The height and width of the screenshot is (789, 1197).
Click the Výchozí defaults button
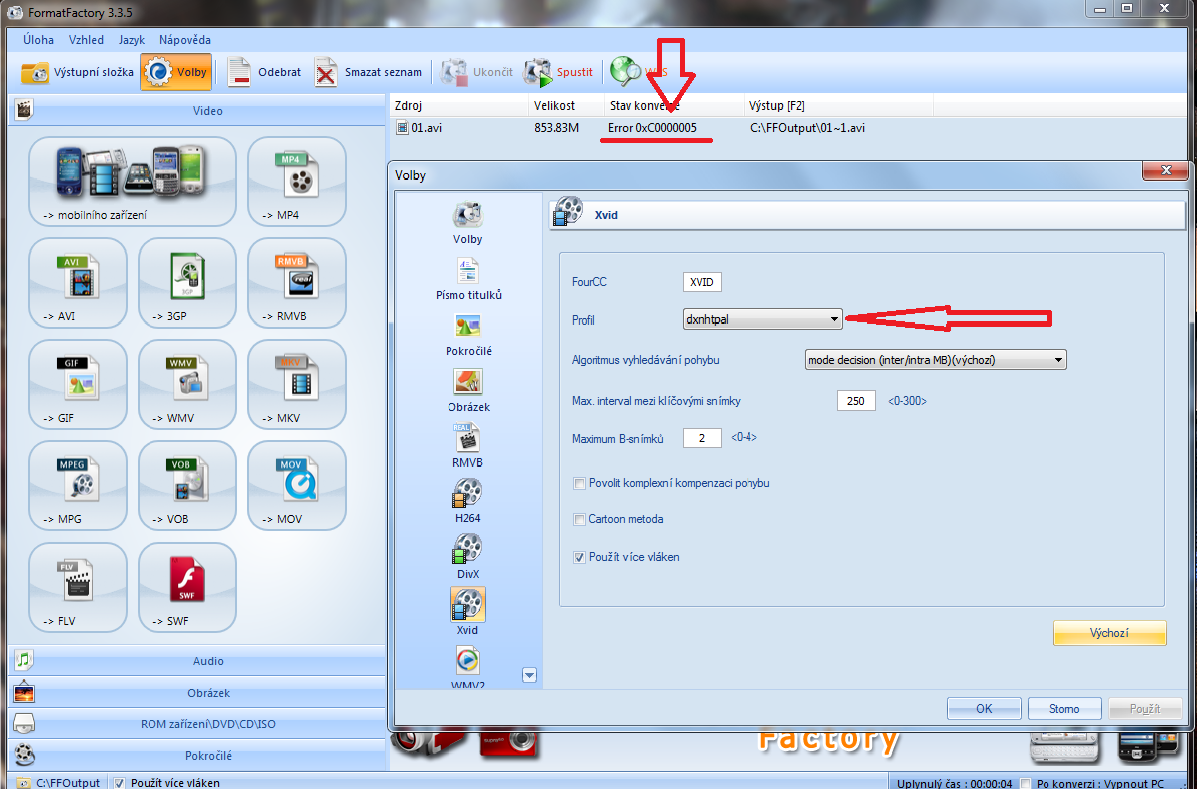pos(1109,633)
